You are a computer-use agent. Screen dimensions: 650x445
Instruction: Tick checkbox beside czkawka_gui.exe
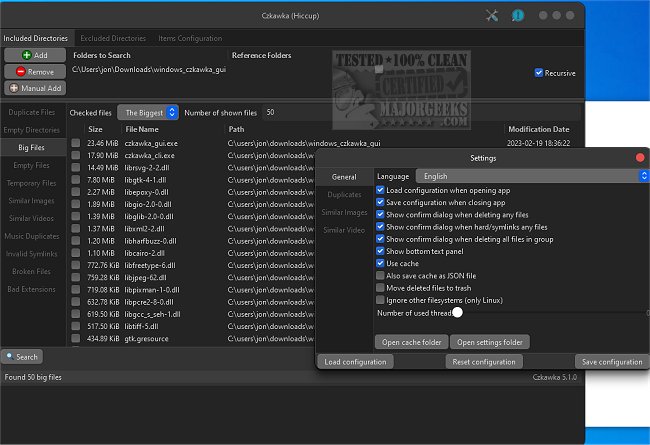76,144
